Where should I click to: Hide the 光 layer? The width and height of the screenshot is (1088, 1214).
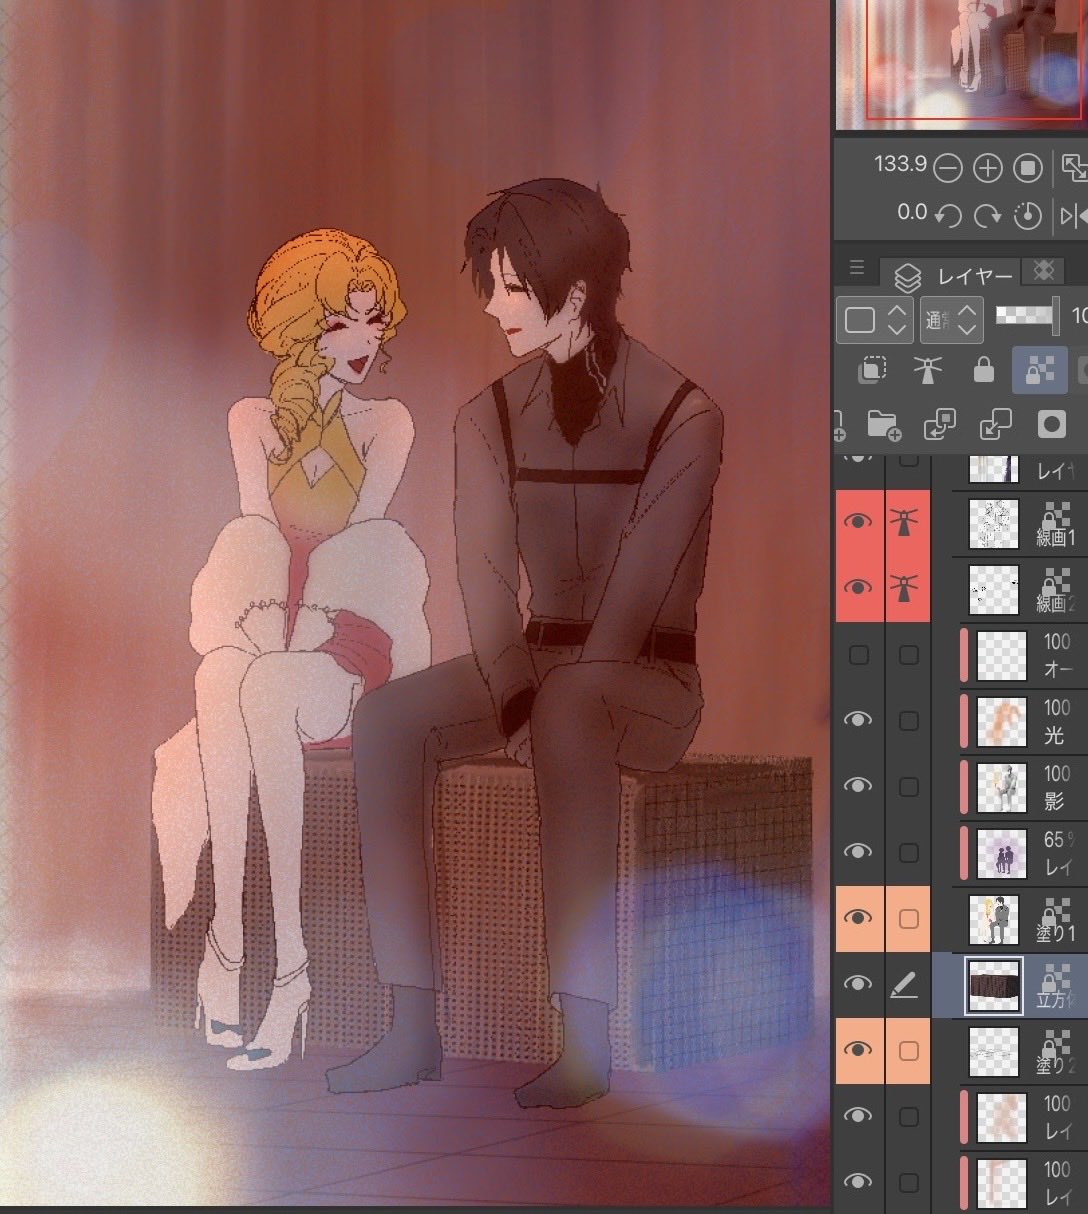click(858, 720)
